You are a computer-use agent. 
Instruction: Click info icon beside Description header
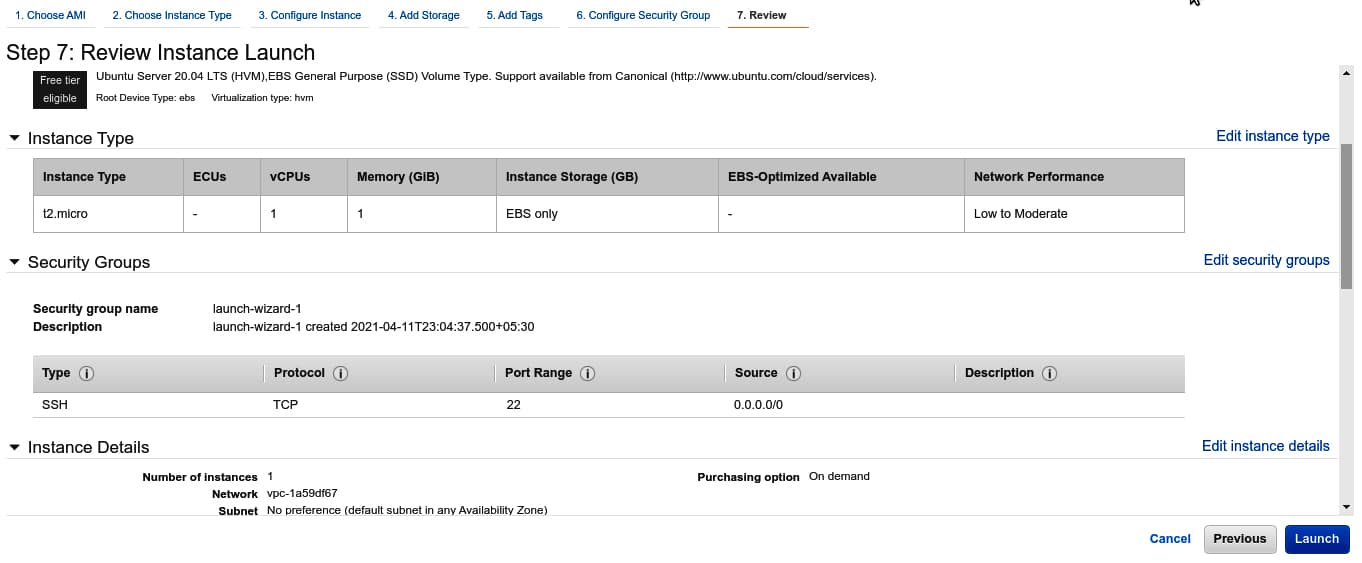click(x=1049, y=373)
